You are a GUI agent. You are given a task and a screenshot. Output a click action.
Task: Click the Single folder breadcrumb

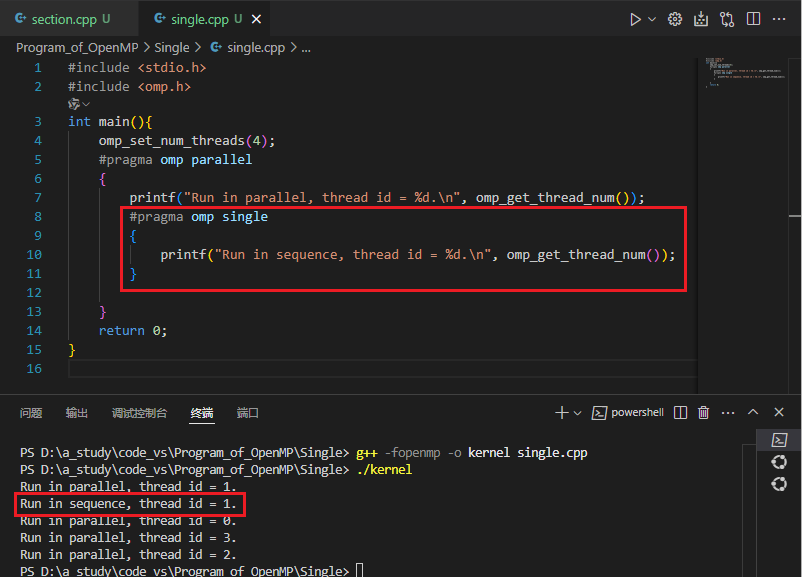pyautogui.click(x=172, y=48)
